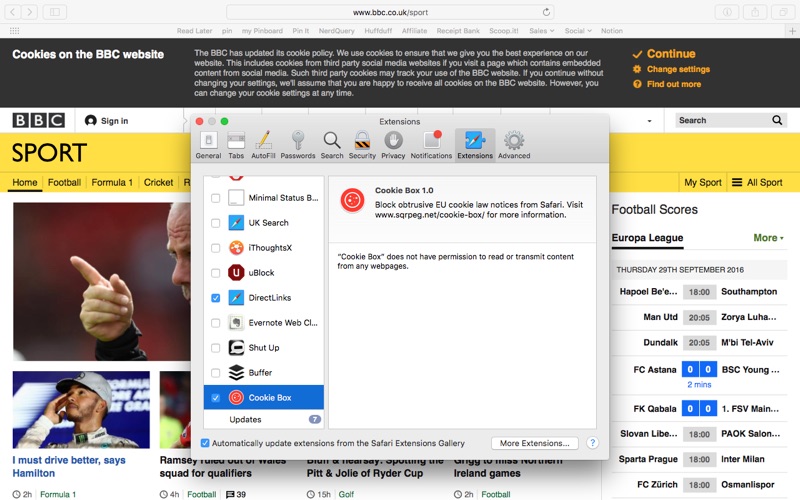Open the Privacy preferences pane
The width and height of the screenshot is (800, 500).
click(x=393, y=145)
